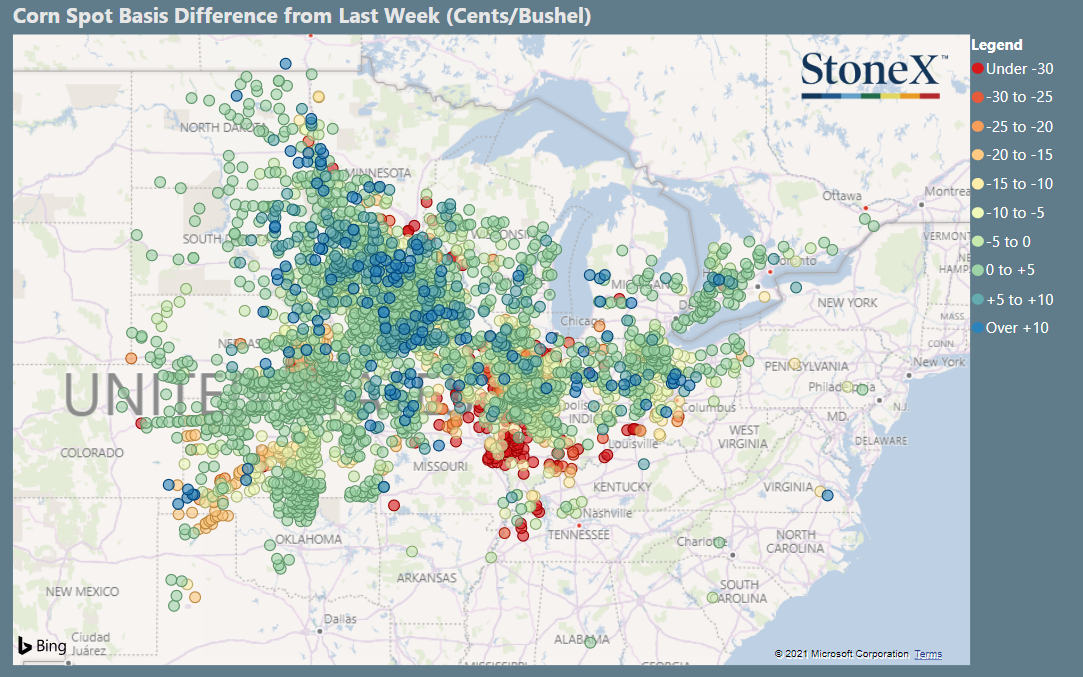
Task: Click the StoneX logo
Action: (x=874, y=75)
